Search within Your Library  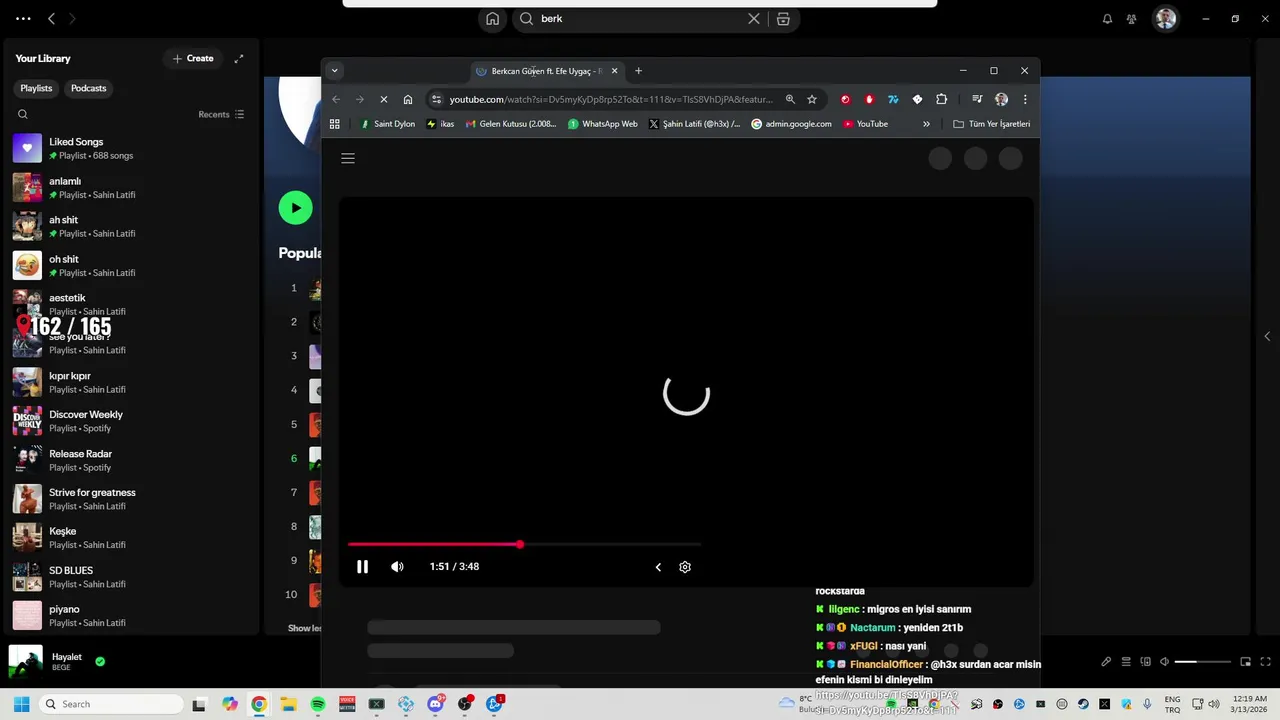(x=23, y=115)
